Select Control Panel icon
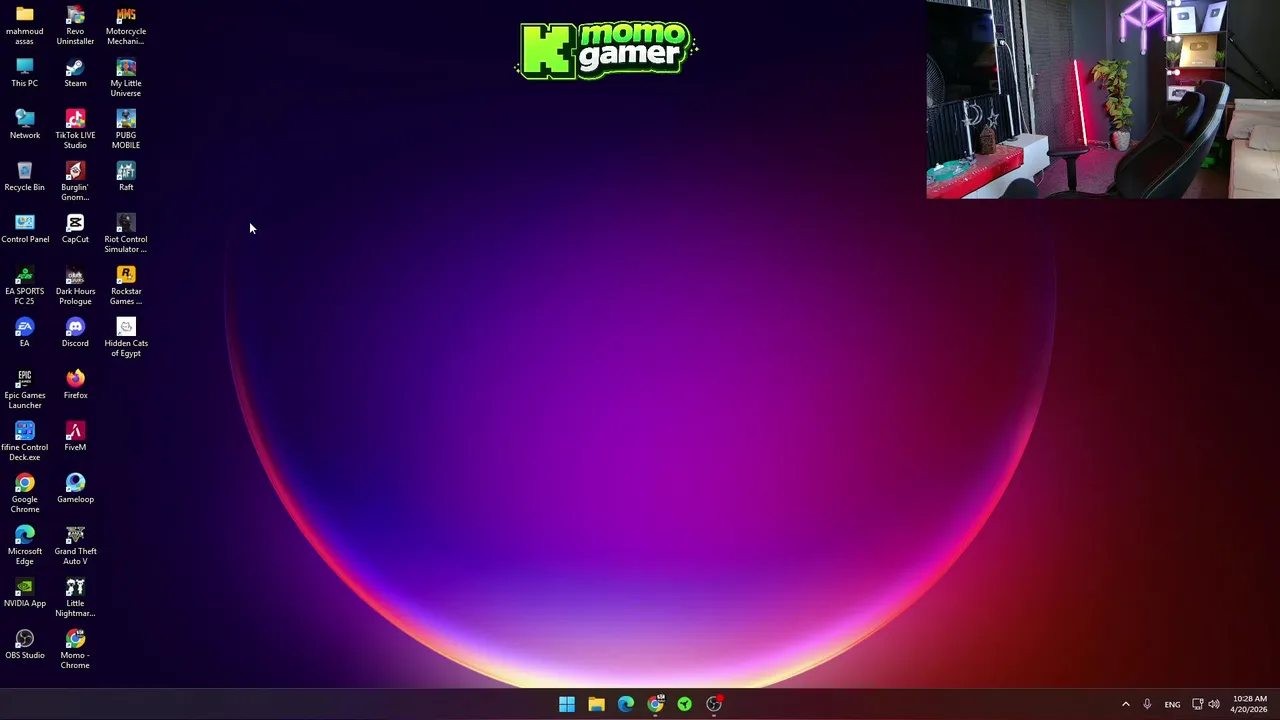 (24, 229)
